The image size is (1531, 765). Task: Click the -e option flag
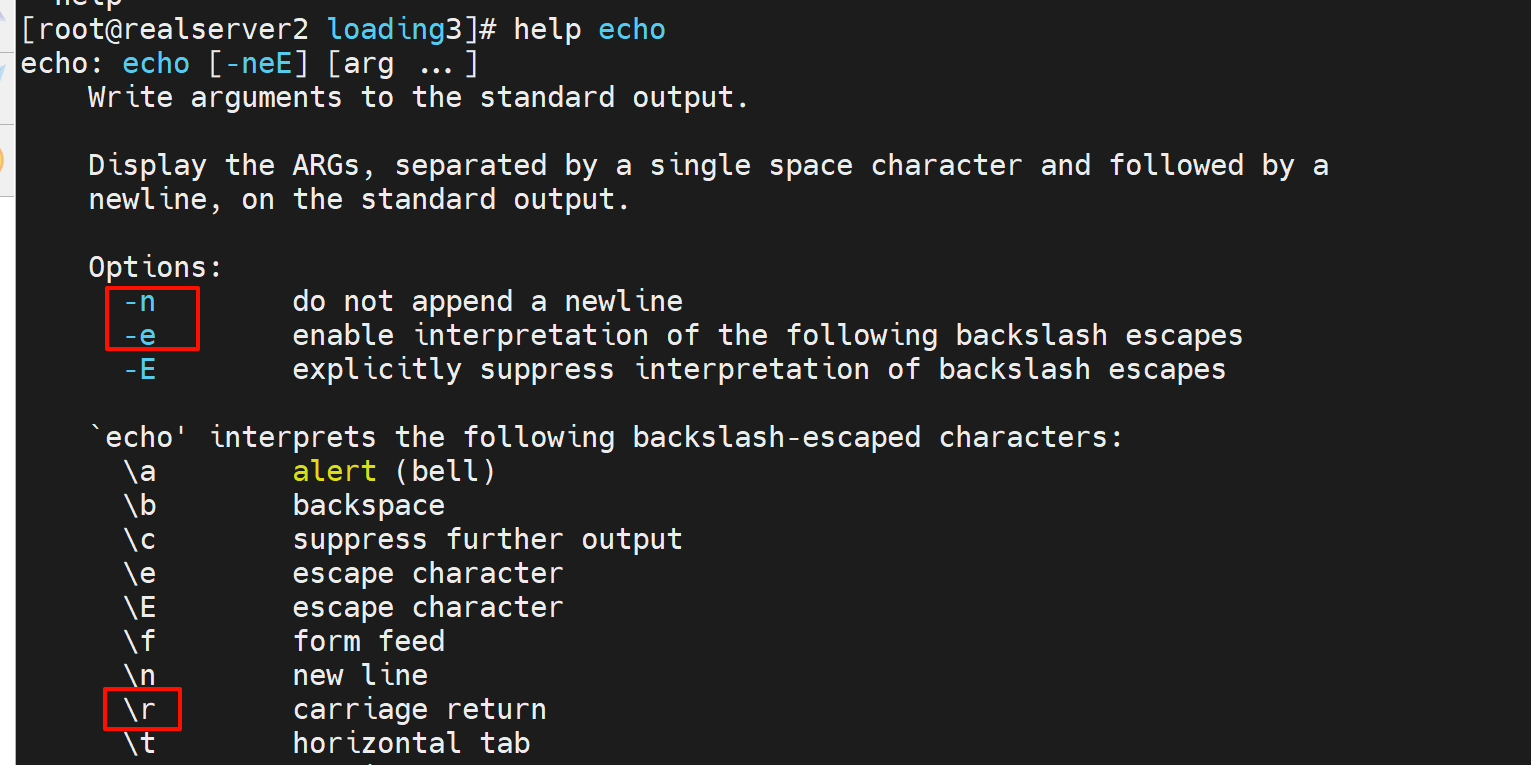coord(140,335)
